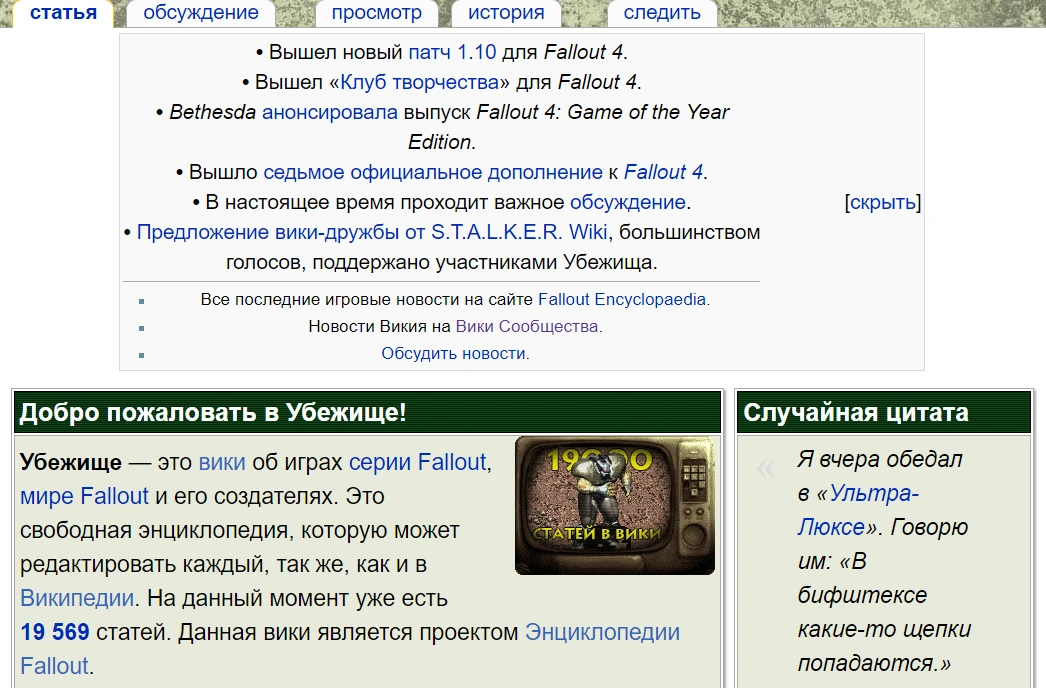Screen dimensions: 1046x688
Task: Switch to the «статья» tab
Action: pyautogui.click(x=63, y=13)
